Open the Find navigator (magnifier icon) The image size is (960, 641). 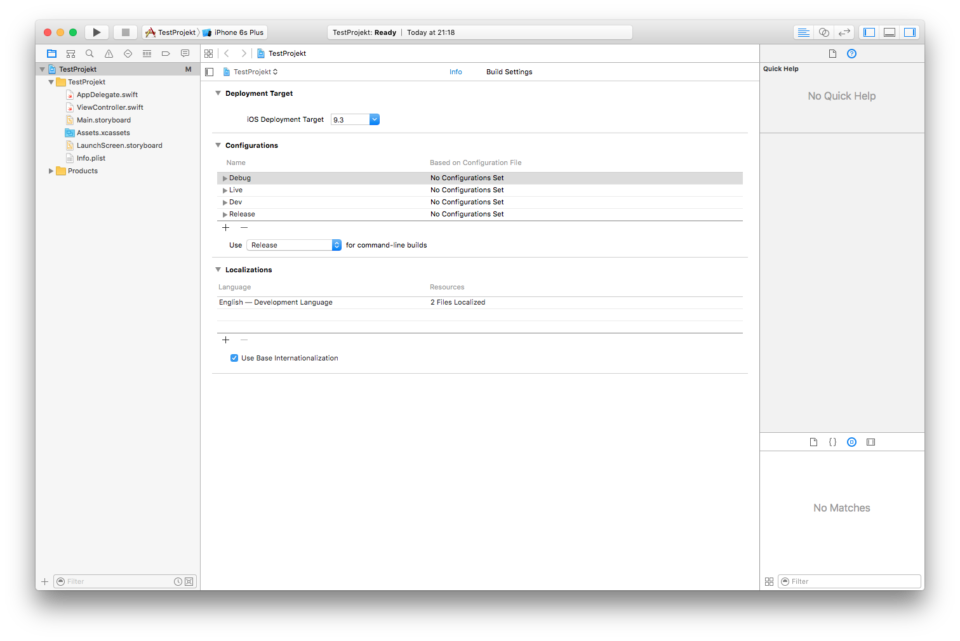pos(90,54)
